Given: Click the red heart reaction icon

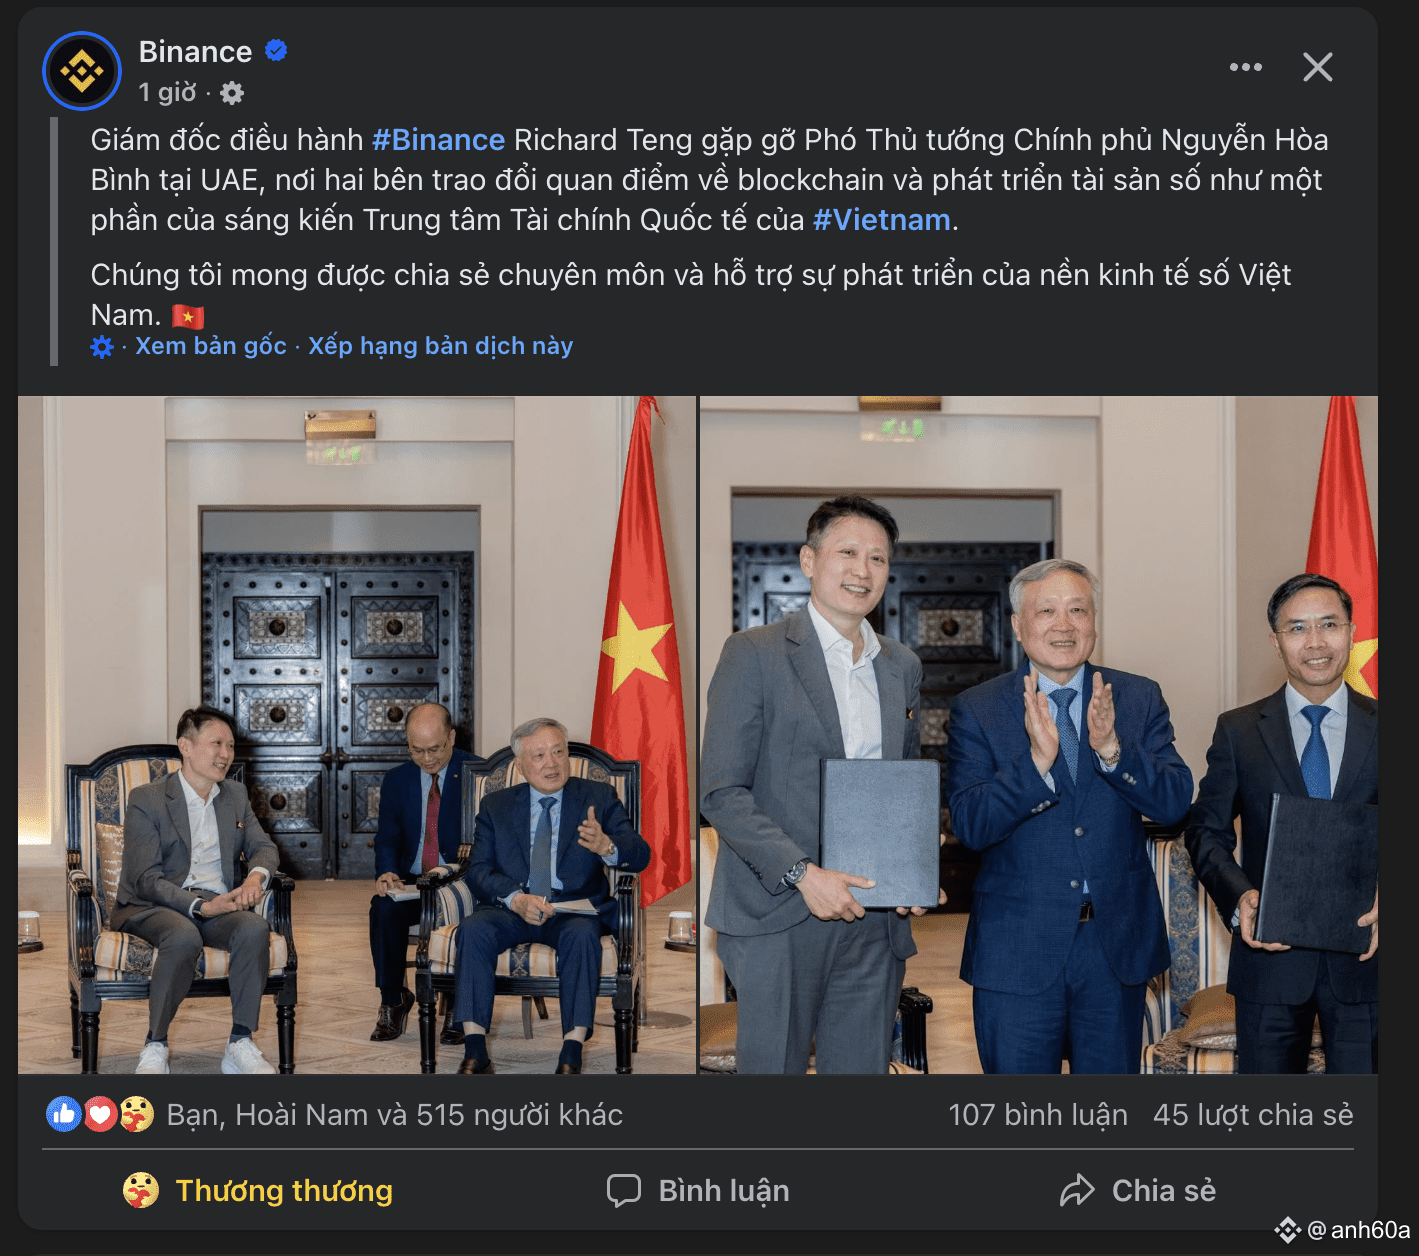Looking at the screenshot, I should coord(100,1114).
